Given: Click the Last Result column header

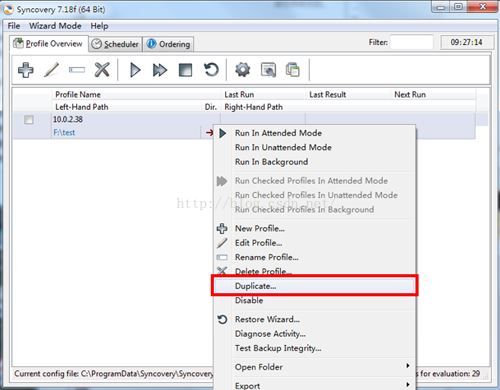Looking at the screenshot, I should click(x=327, y=95).
